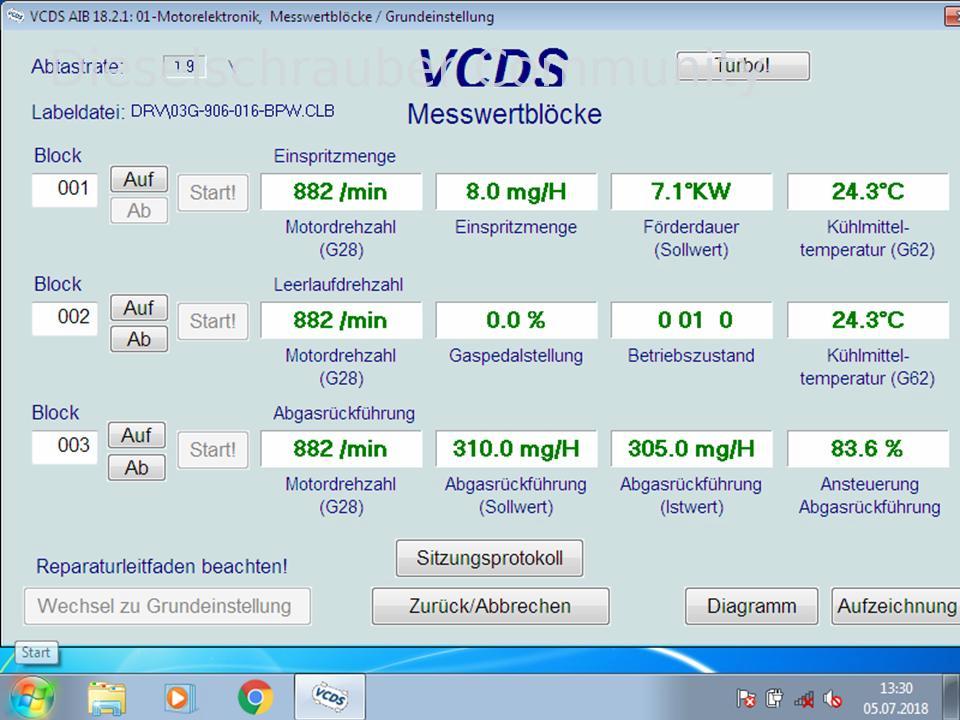Viewport: 960px width, 720px height.
Task: Select the 7.1°KW Förderdauer value
Action: [x=691, y=192]
